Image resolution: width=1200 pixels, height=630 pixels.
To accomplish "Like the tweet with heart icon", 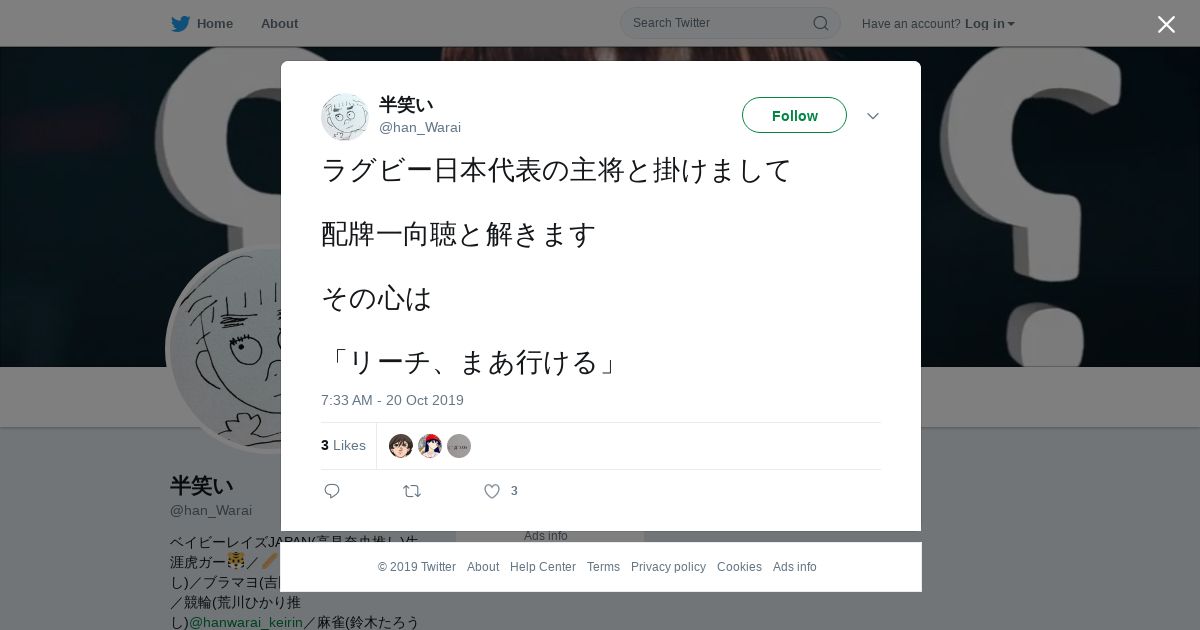I will pyautogui.click(x=492, y=491).
